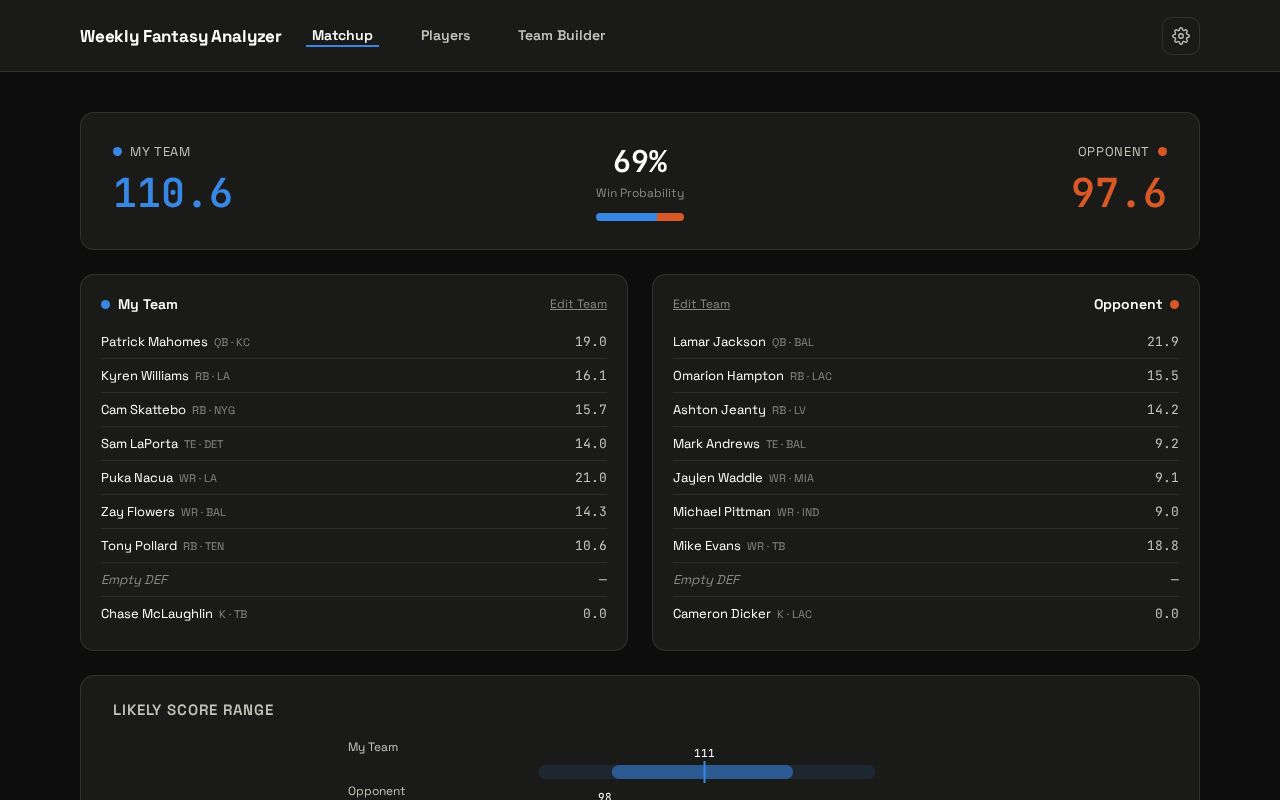Select the Omarion Hampton row
Image resolution: width=1280 pixels, height=800 pixels.
point(926,376)
